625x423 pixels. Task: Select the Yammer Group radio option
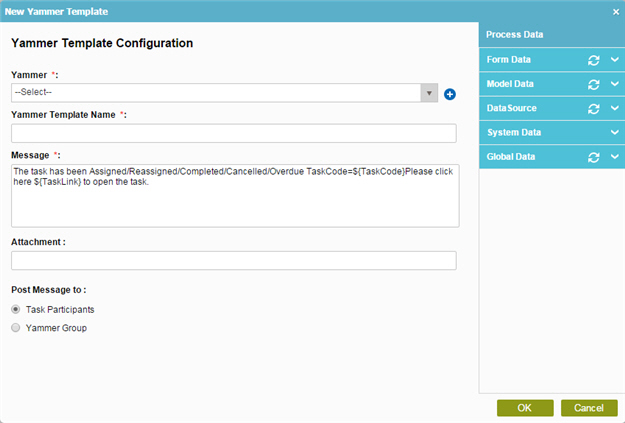click(16, 328)
